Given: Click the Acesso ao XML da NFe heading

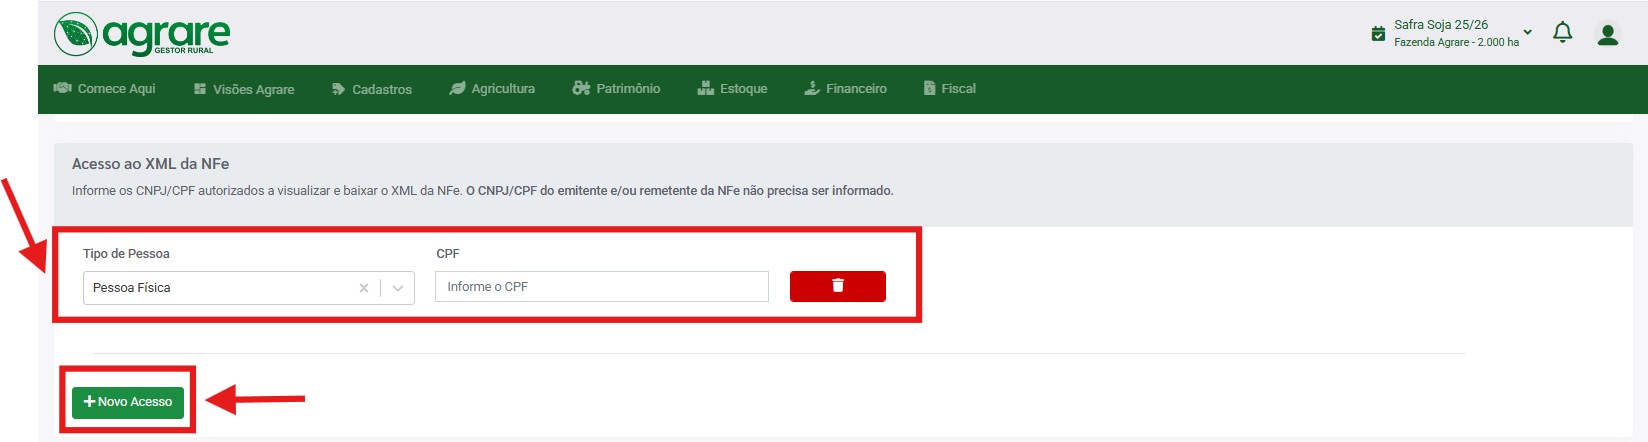Looking at the screenshot, I should [151, 164].
